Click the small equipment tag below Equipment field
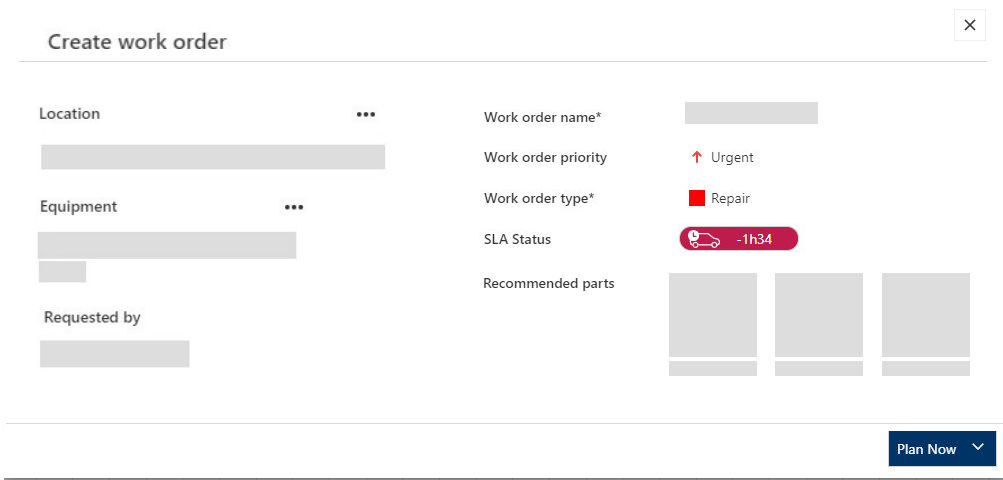This screenshot has height=480, width=1003. pos(62,271)
